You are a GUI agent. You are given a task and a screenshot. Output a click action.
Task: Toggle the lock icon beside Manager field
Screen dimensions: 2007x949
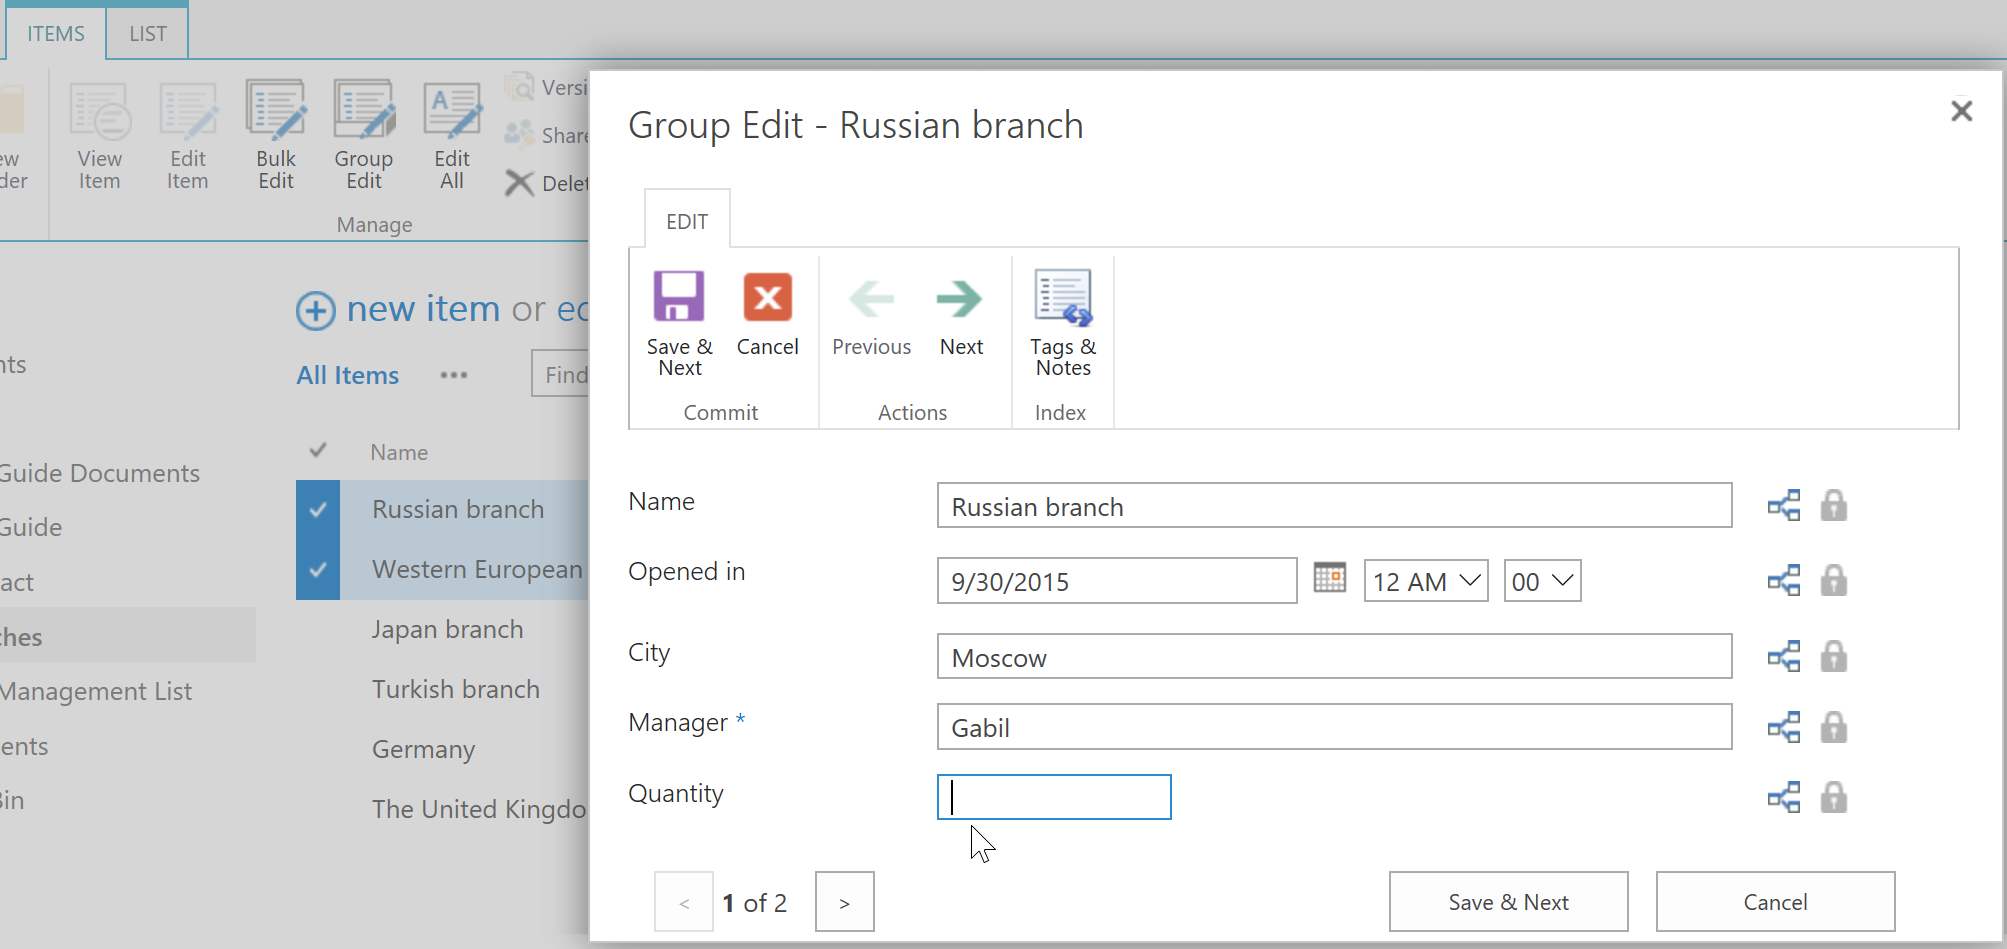click(x=1833, y=727)
